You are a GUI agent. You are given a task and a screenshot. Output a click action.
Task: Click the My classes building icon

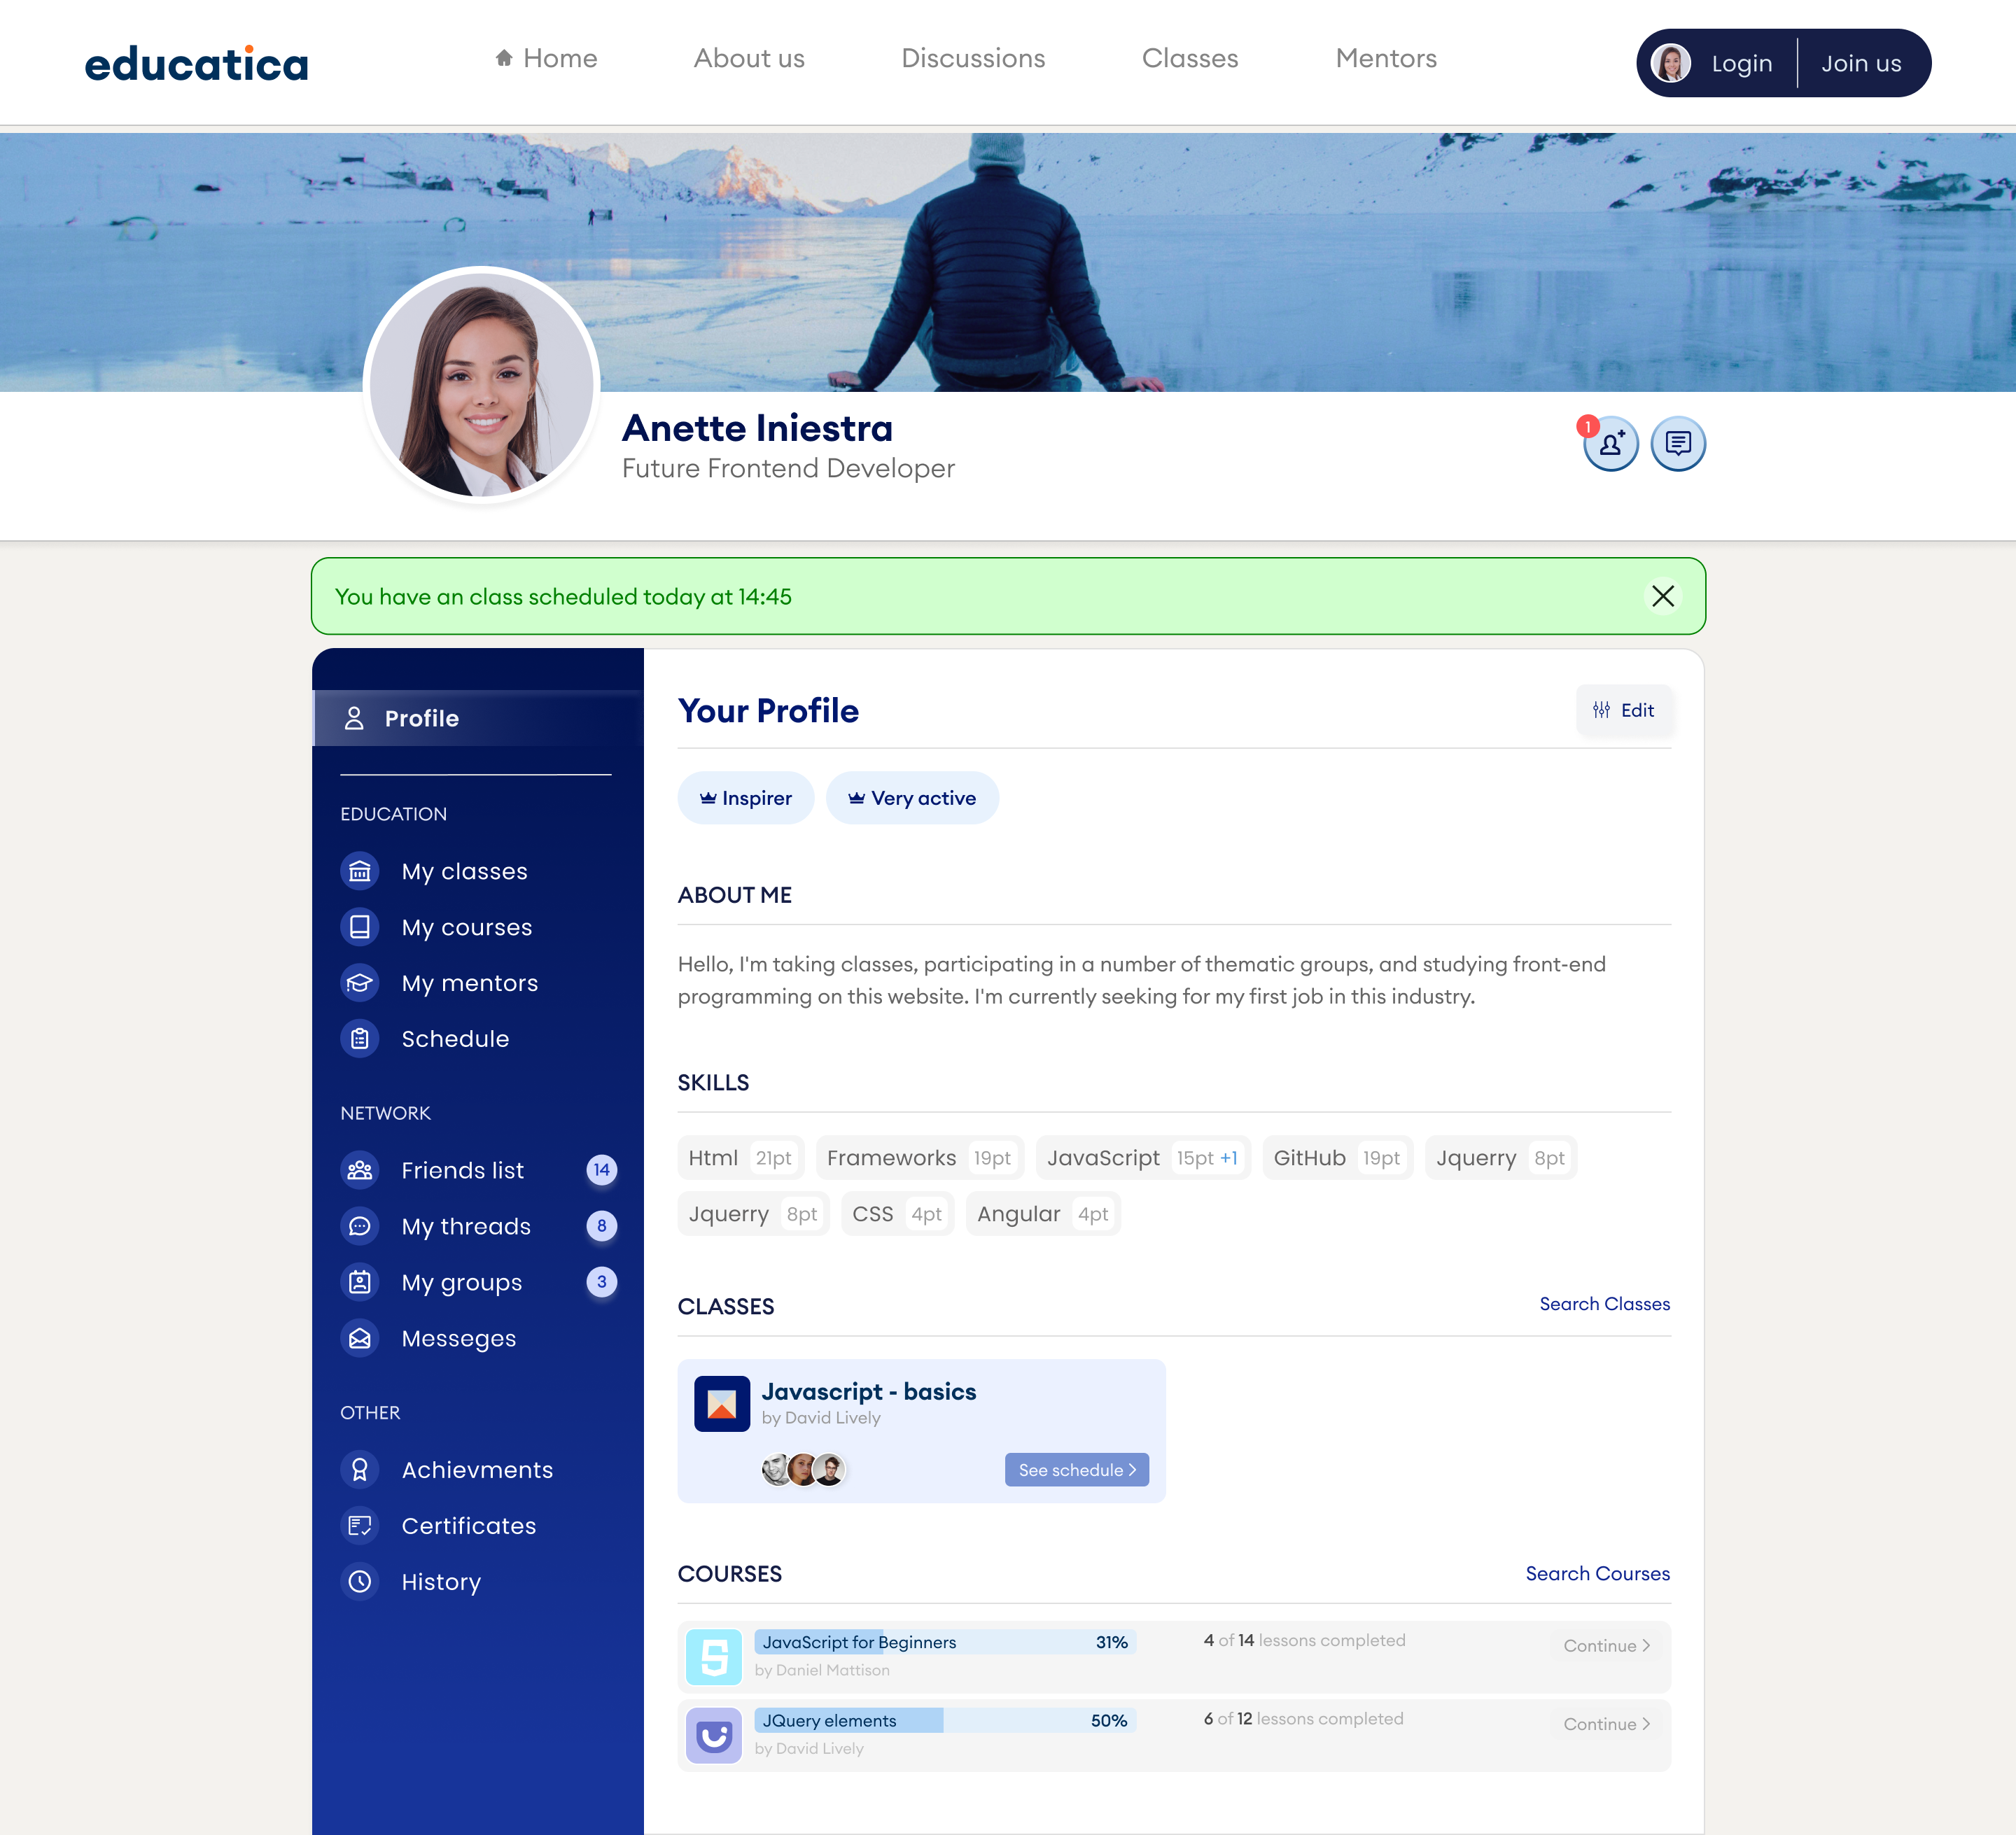click(x=360, y=871)
